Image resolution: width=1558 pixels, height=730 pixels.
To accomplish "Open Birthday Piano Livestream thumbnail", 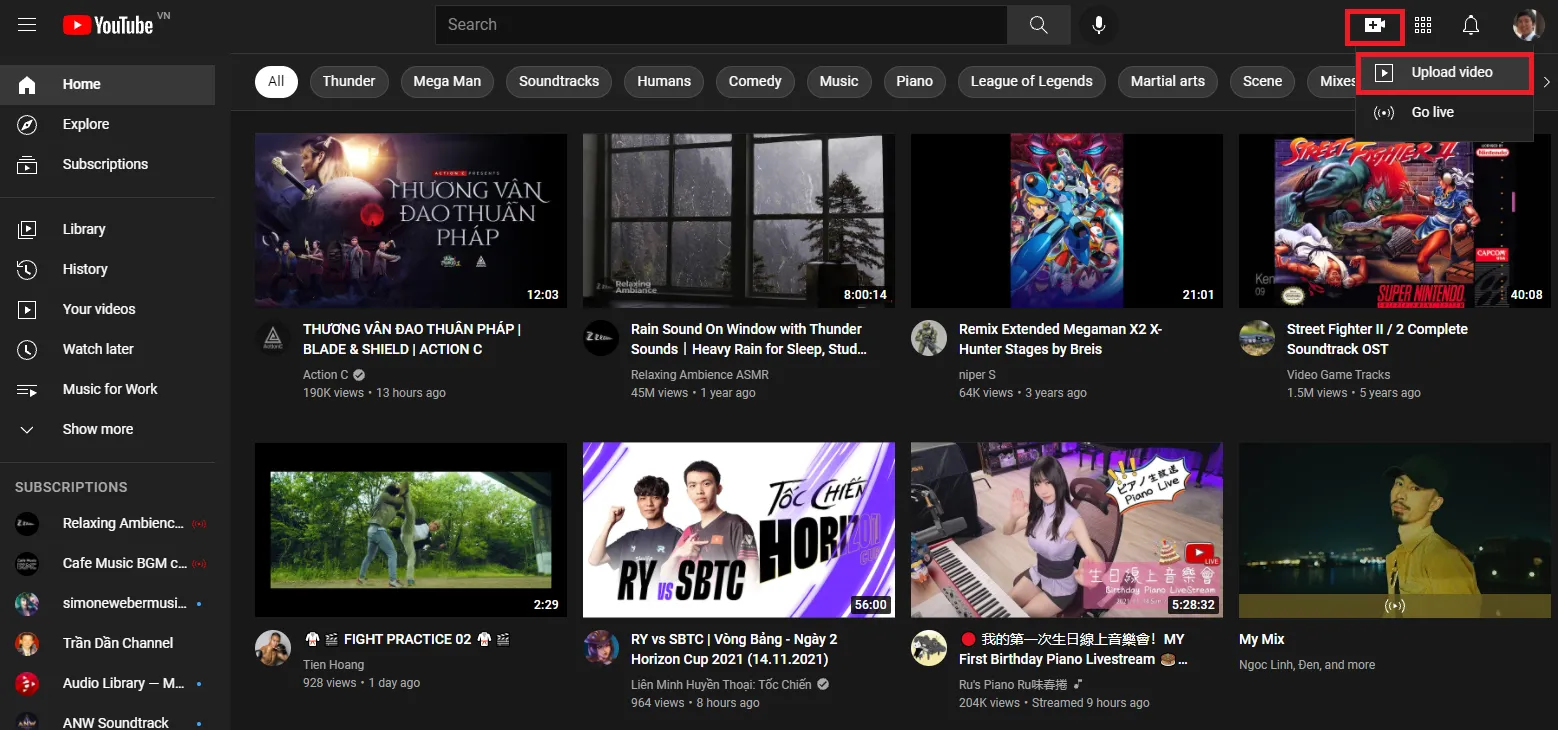I will point(1067,530).
